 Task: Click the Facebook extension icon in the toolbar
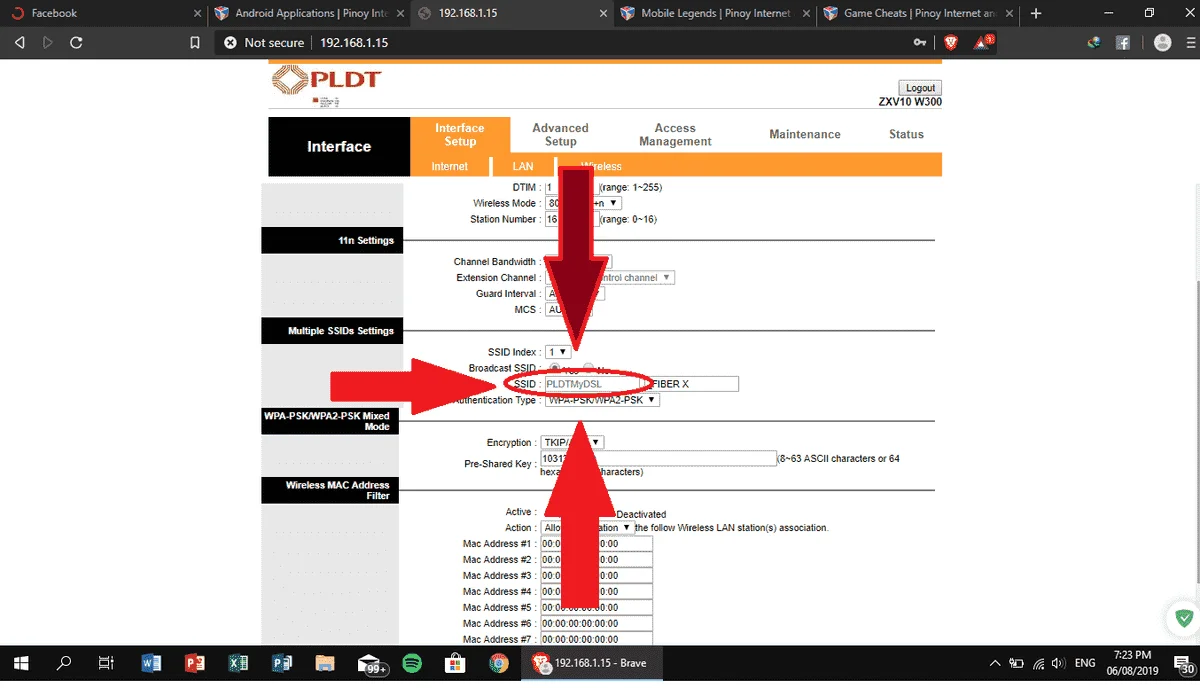(x=1123, y=43)
